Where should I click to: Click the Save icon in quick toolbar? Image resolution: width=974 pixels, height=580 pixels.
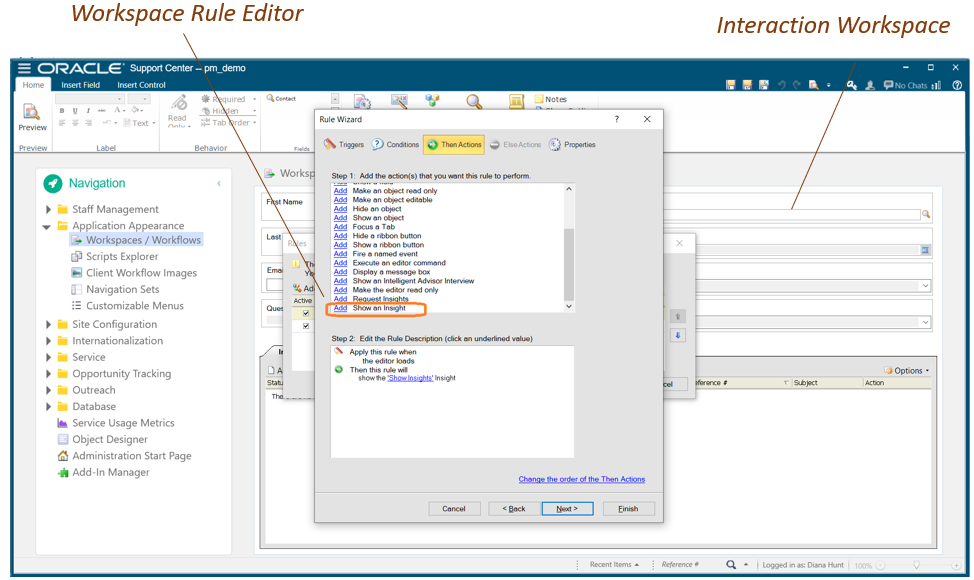[730, 85]
